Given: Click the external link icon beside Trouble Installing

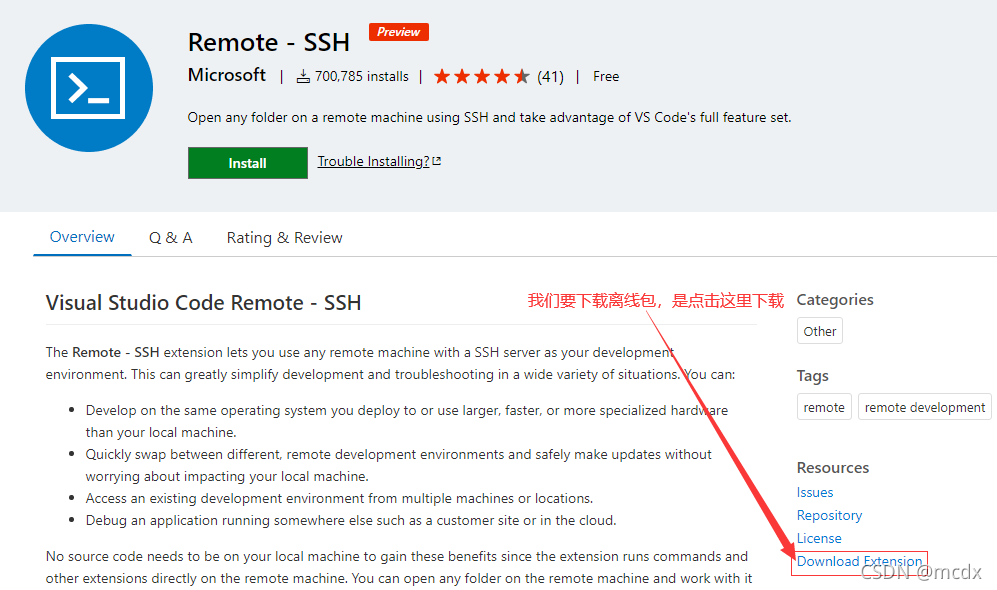Looking at the screenshot, I should point(437,161).
